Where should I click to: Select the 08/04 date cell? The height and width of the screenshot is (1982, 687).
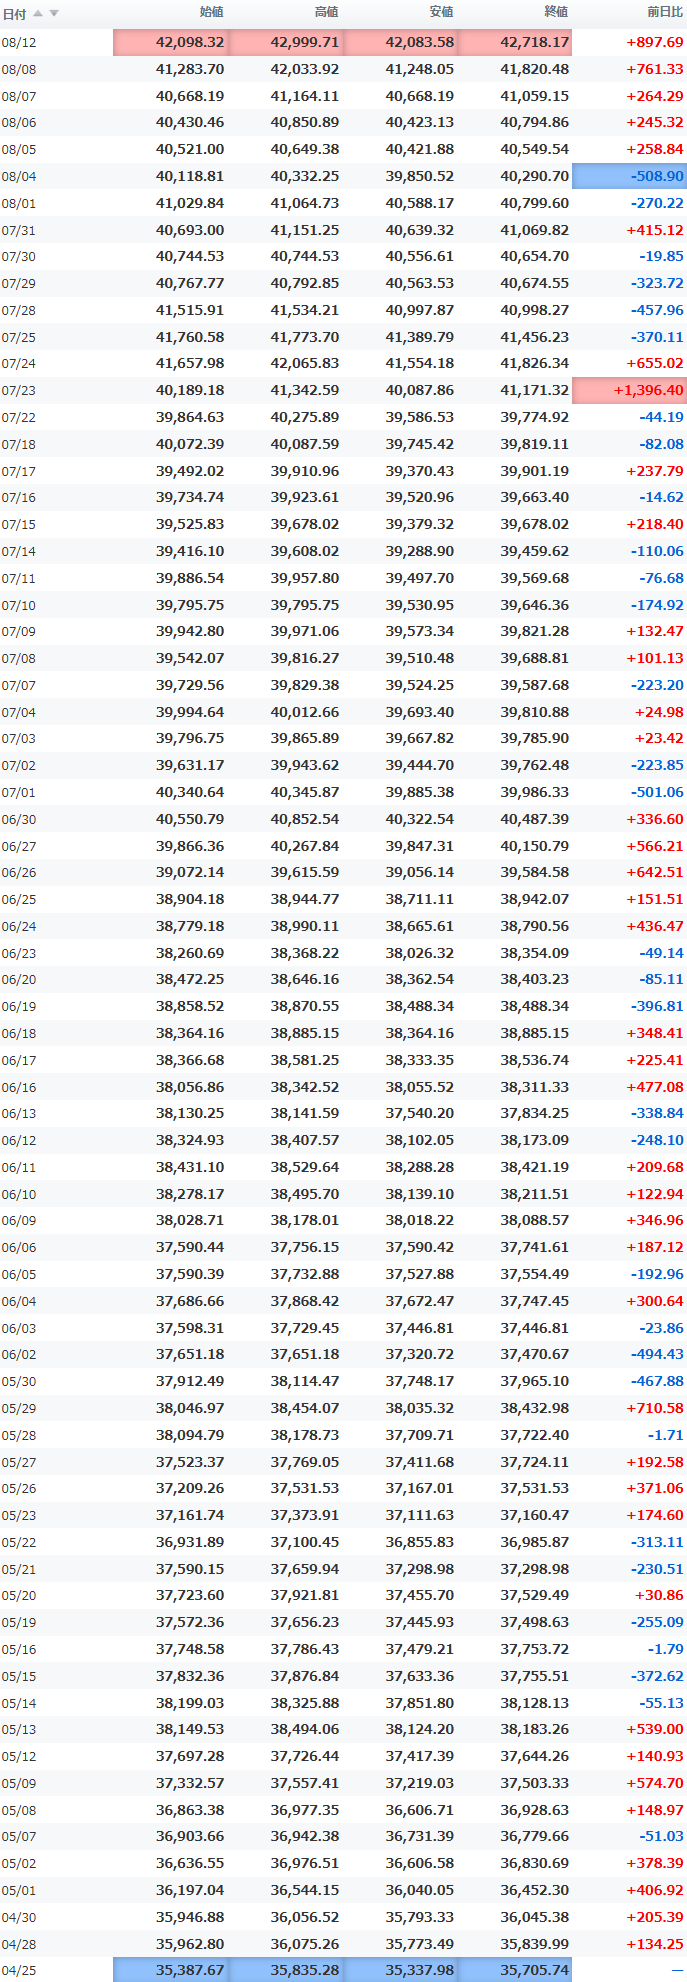19,177
